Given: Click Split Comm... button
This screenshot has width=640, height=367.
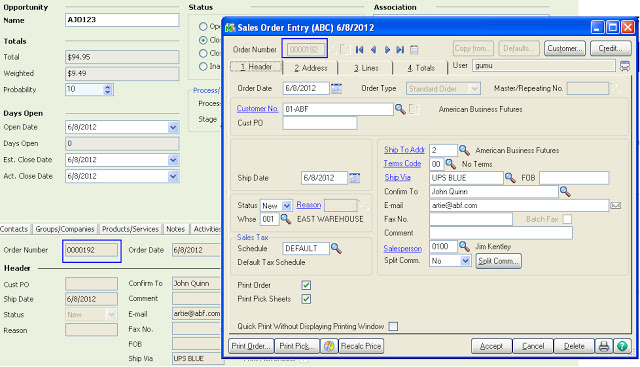Looking at the screenshot, I should [498, 261].
